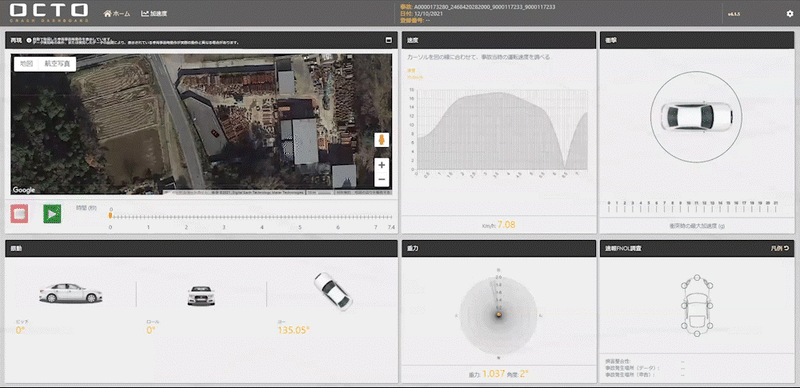Play the crash replay
Image resolution: width=800 pixels, height=388 pixels.
point(52,213)
